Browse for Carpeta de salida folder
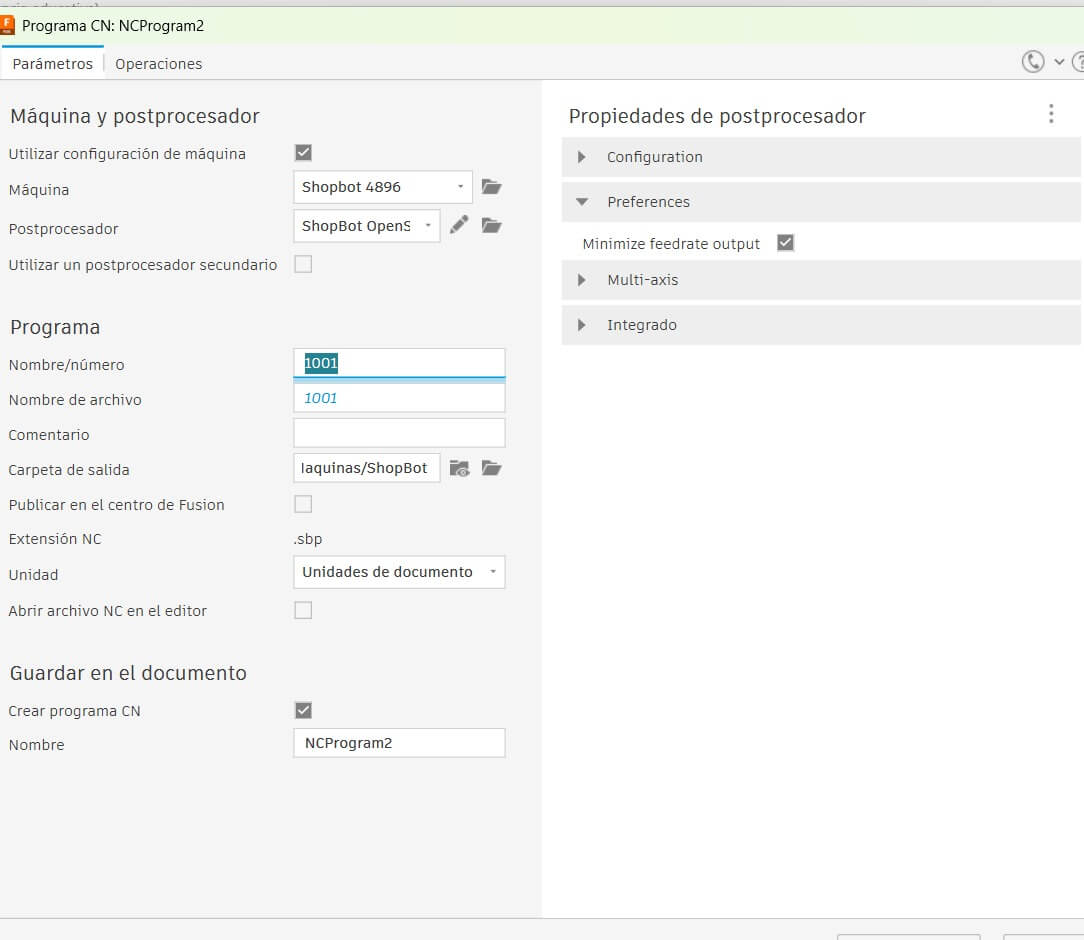The height and width of the screenshot is (940, 1084). click(x=492, y=468)
